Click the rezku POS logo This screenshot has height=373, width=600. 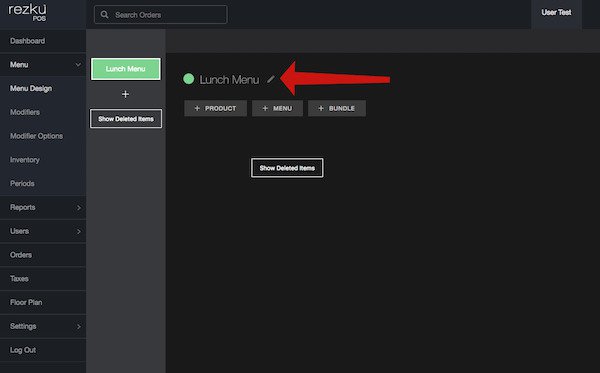[28, 13]
